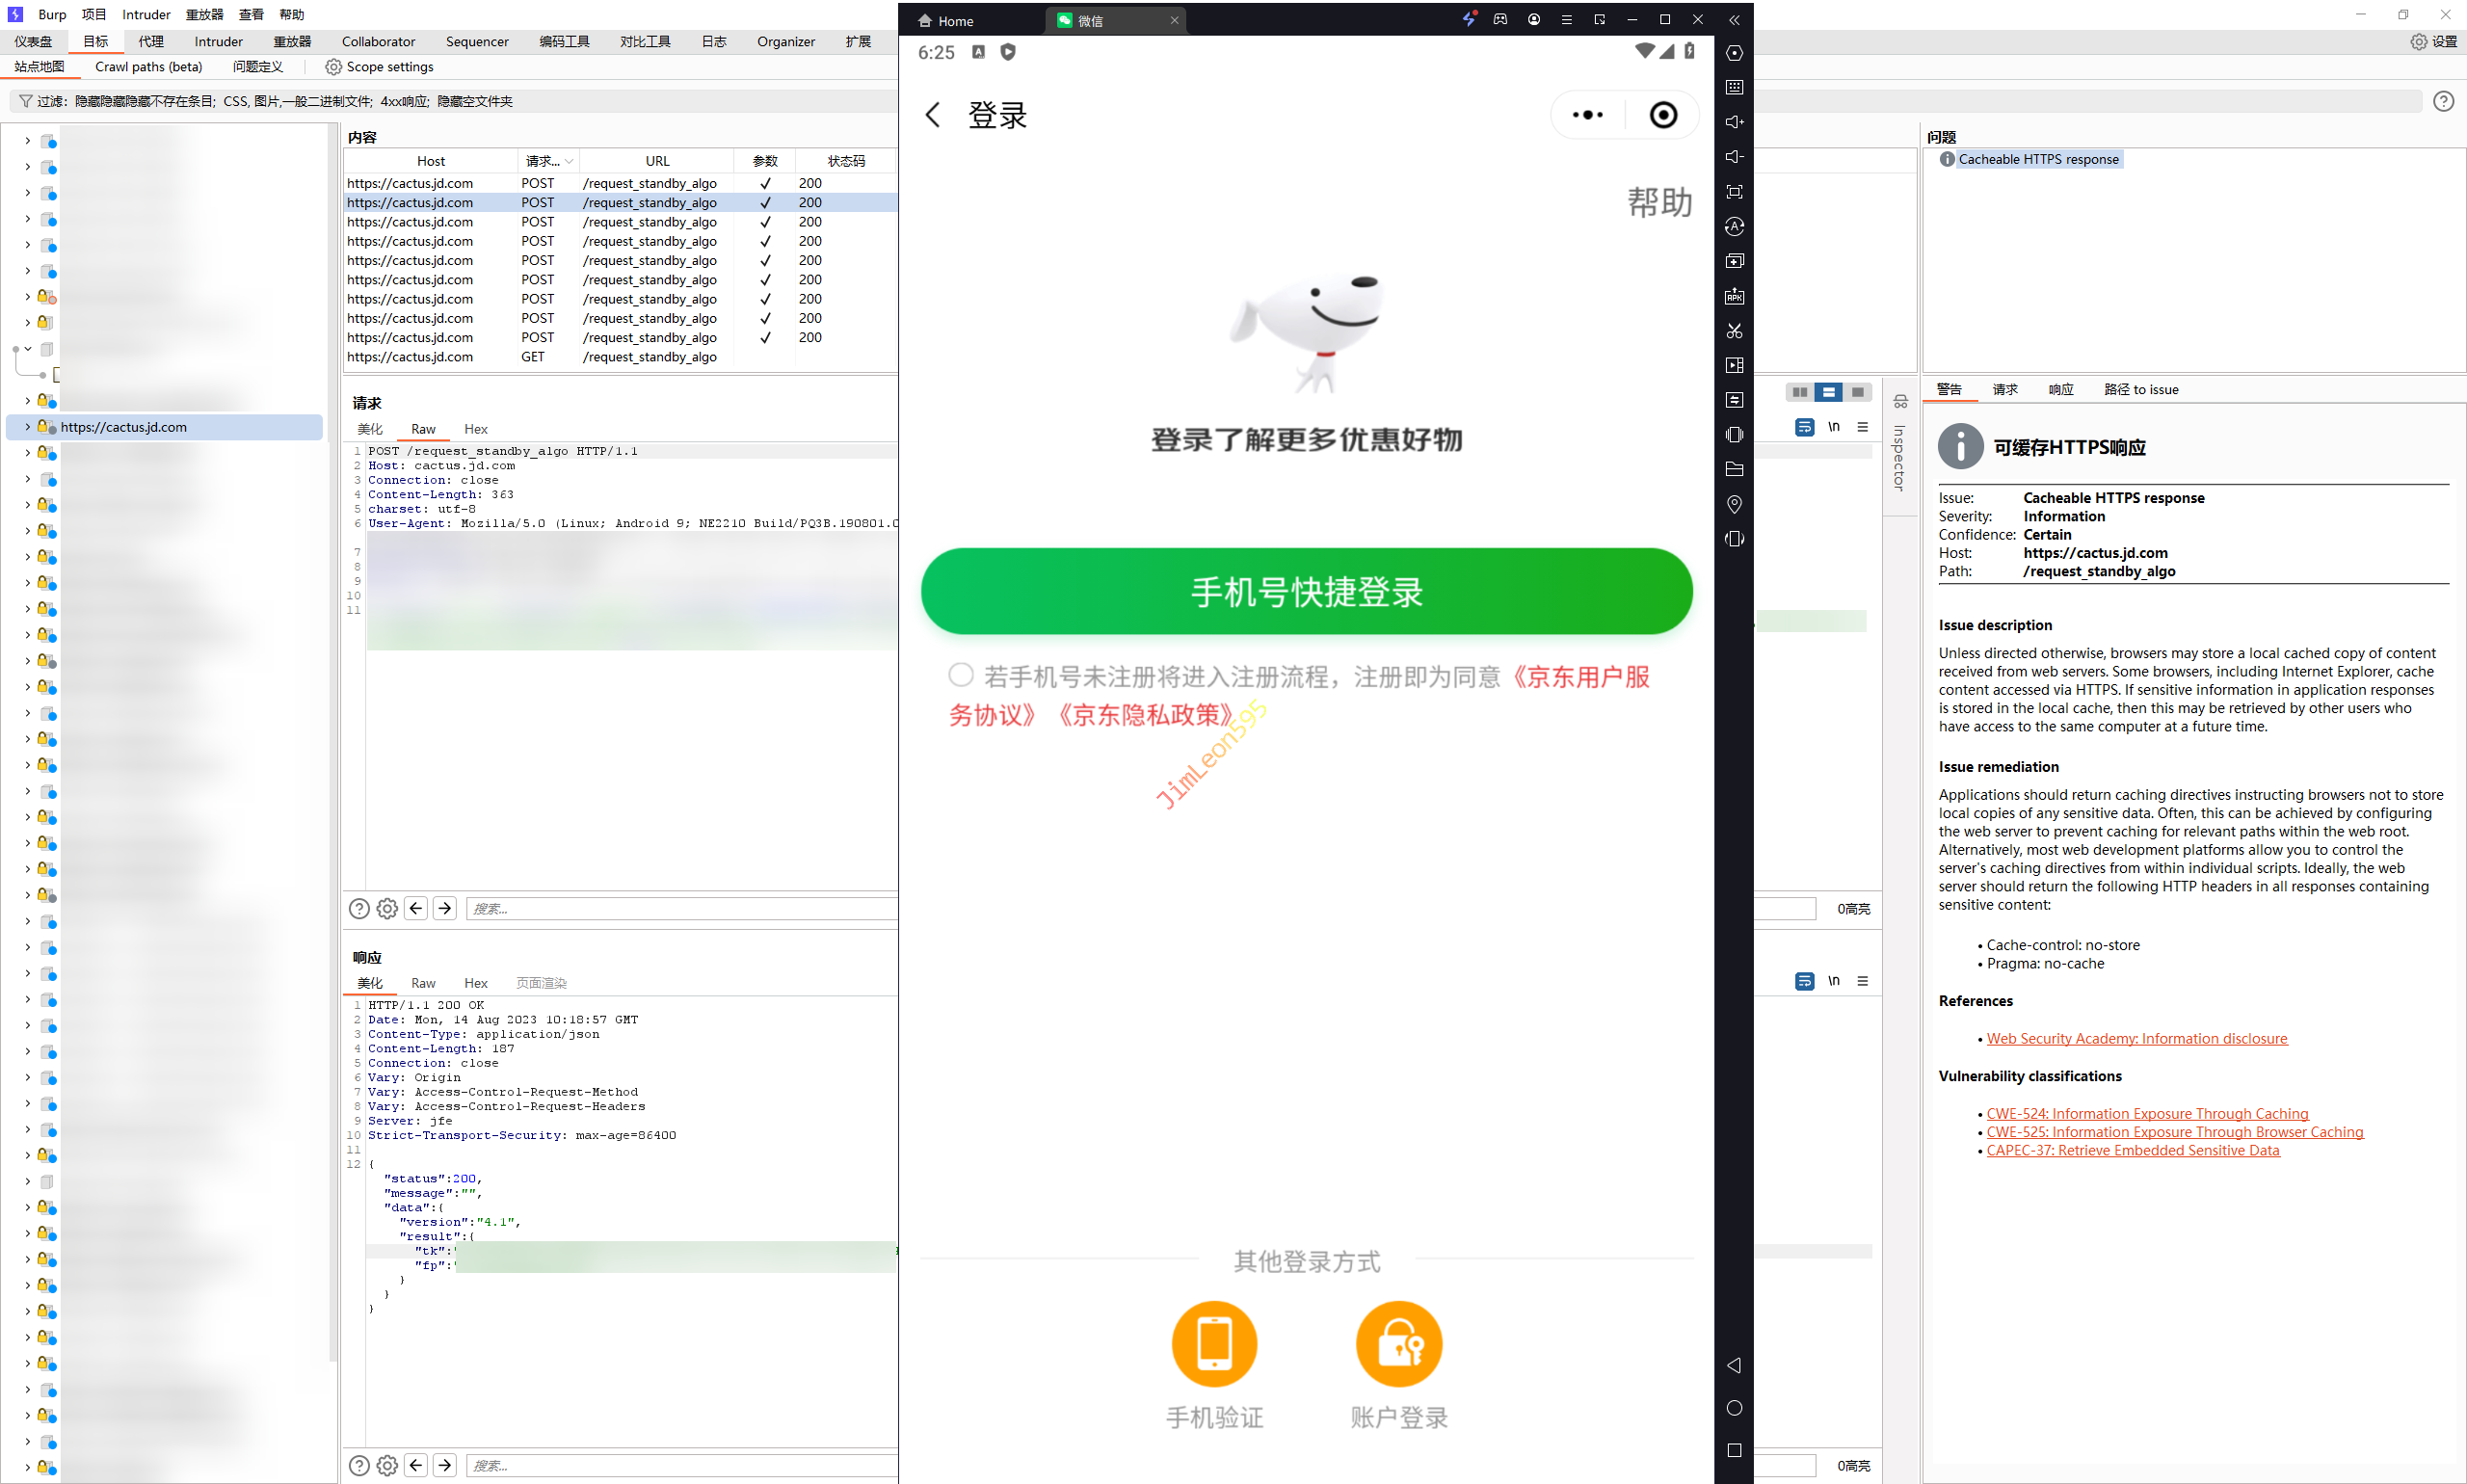The width and height of the screenshot is (2467, 1484).
Task: Tap the orange 手机验证 phone icon
Action: coord(1214,1343)
